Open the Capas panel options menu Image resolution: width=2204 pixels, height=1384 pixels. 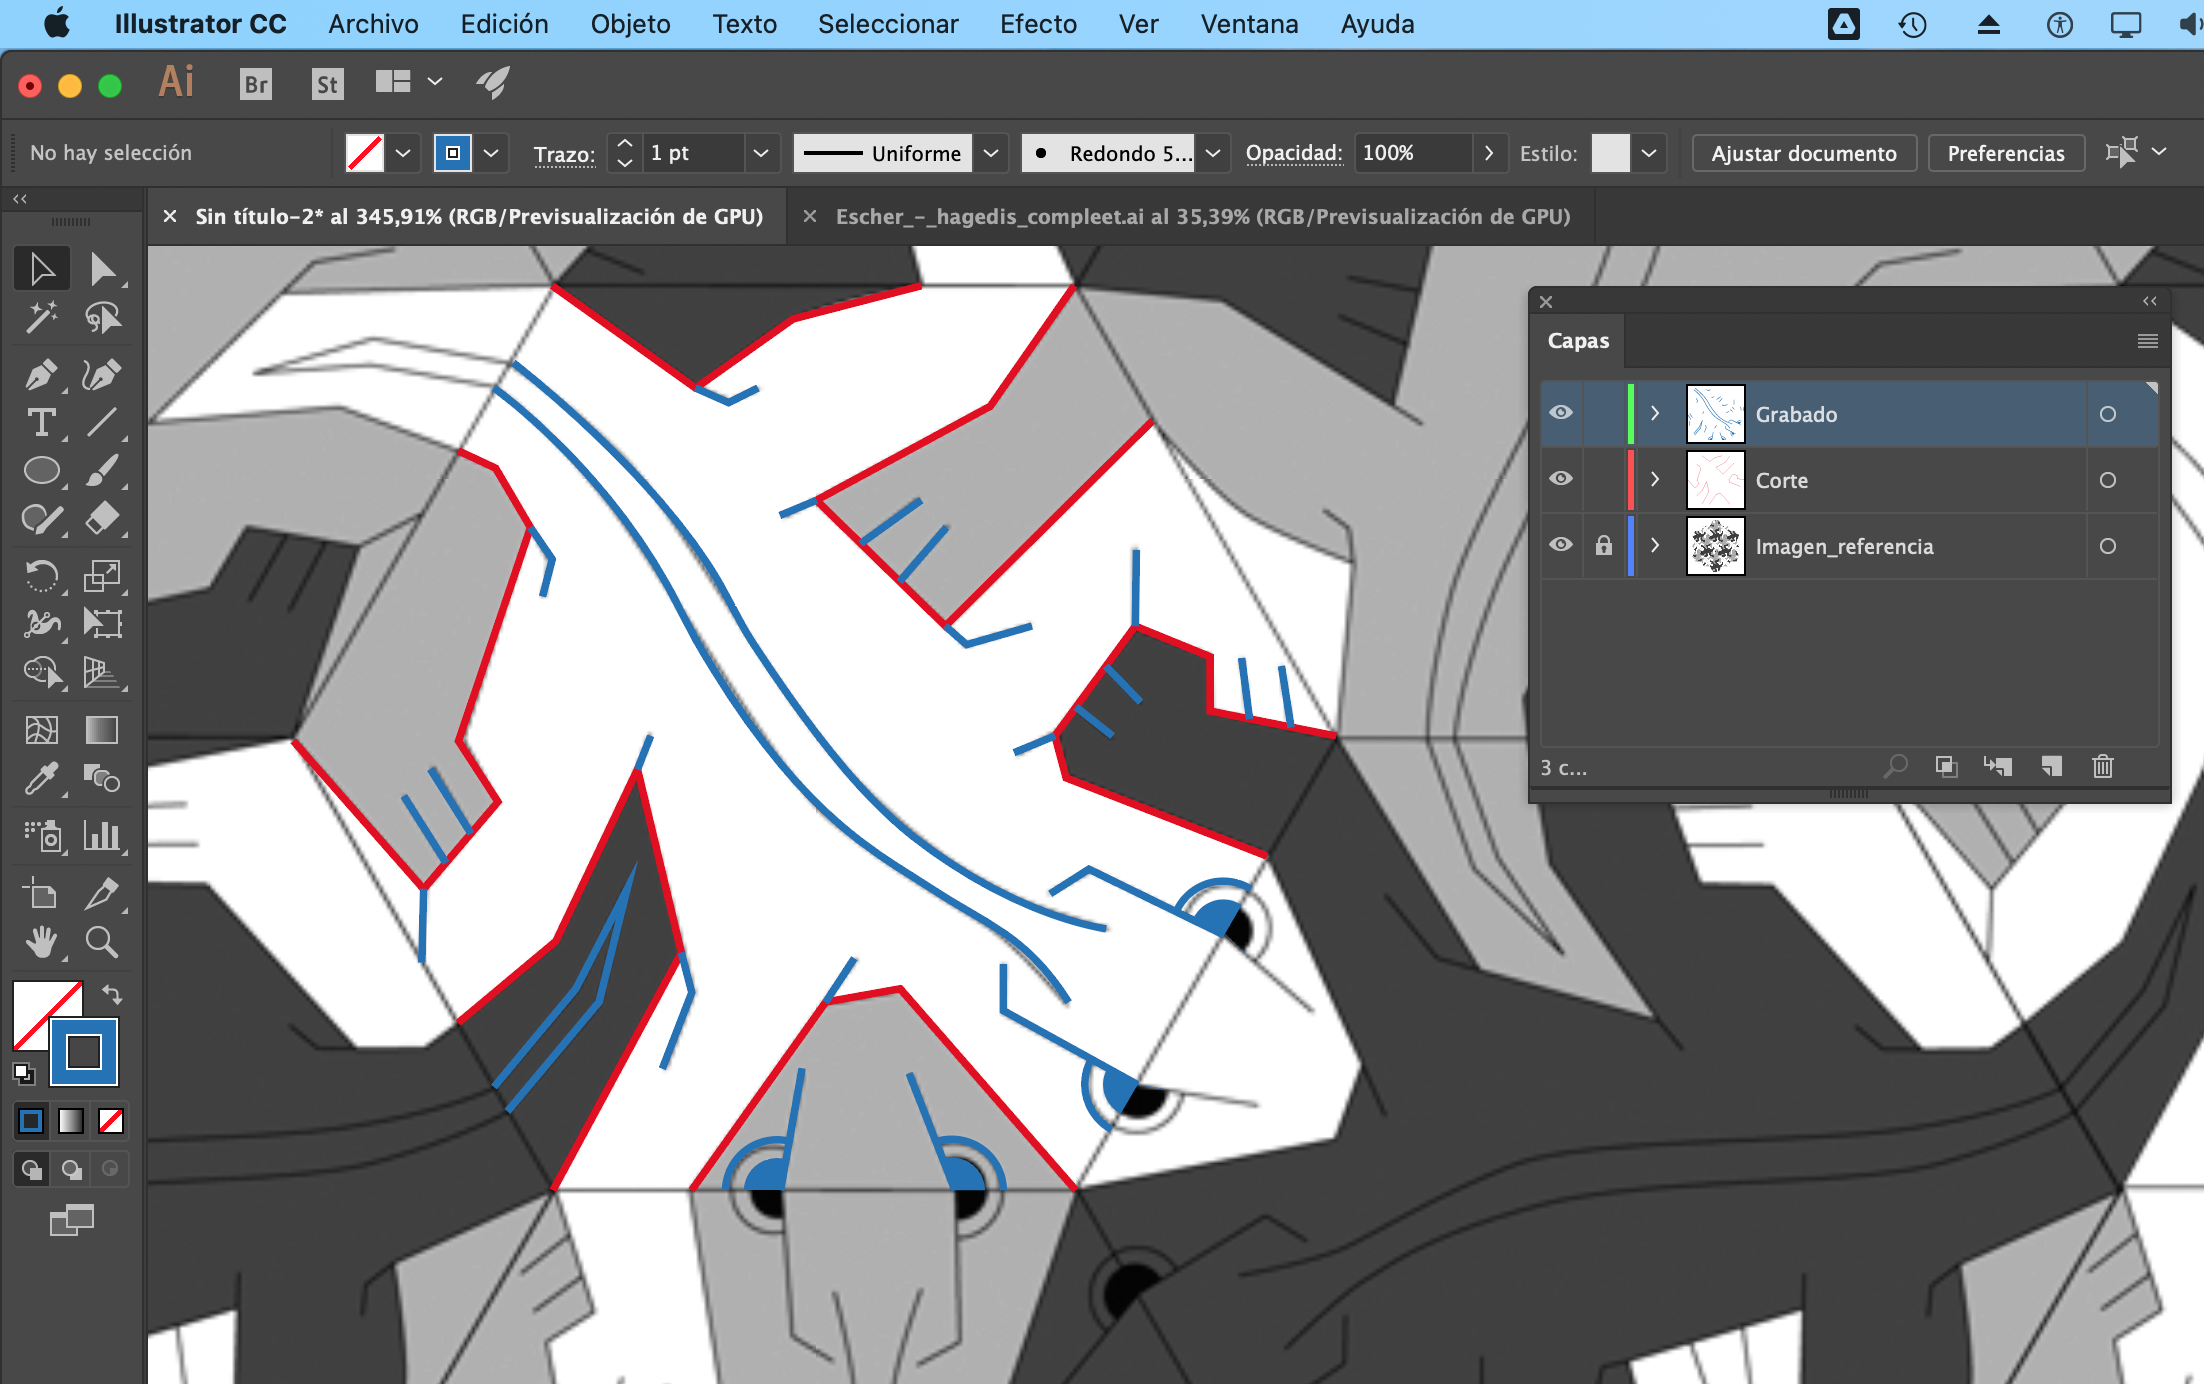[x=2147, y=341]
